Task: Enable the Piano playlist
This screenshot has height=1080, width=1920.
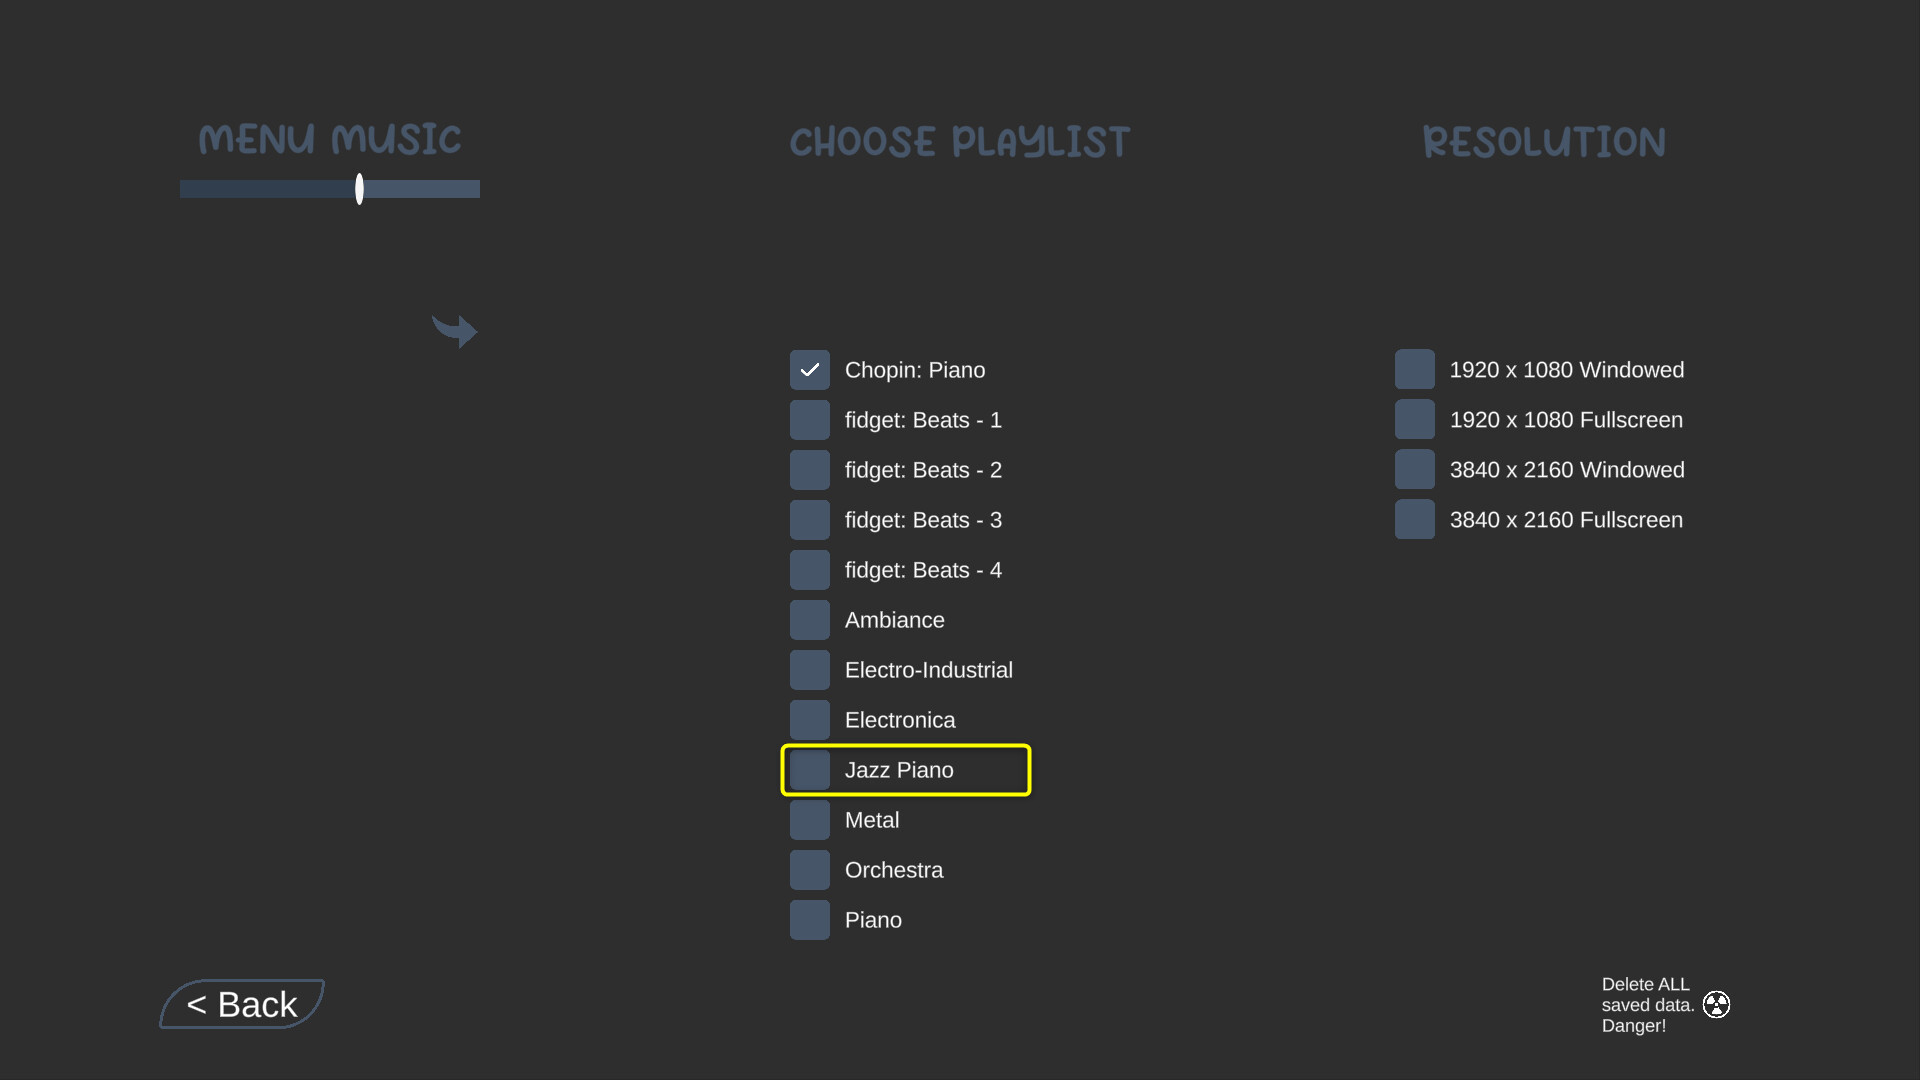Action: pyautogui.click(x=810, y=919)
